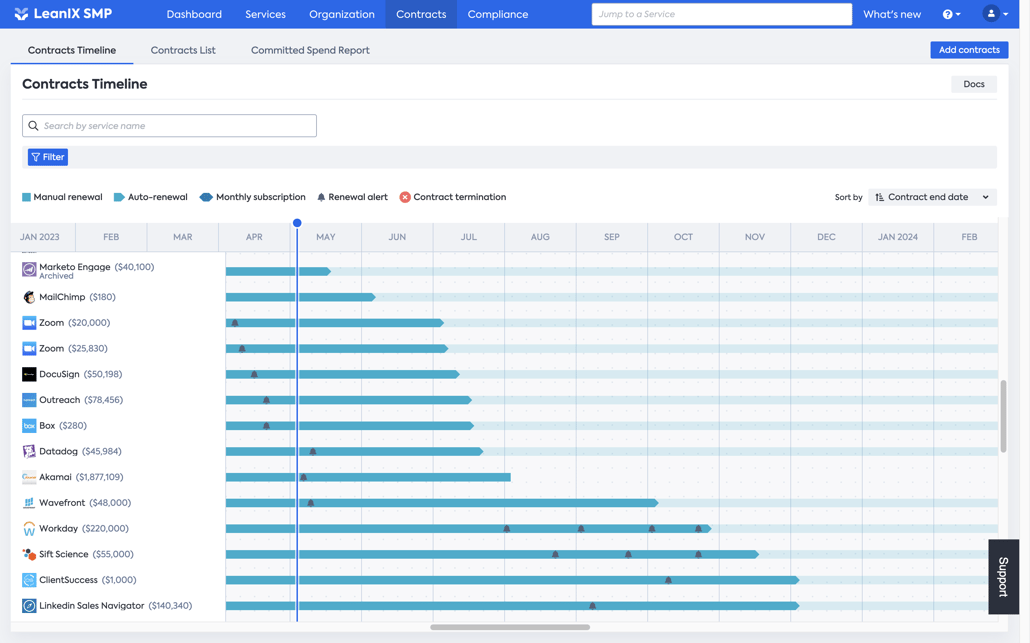Click the Datadog ($45,984) service name
The height and width of the screenshot is (643, 1030).
pos(80,451)
